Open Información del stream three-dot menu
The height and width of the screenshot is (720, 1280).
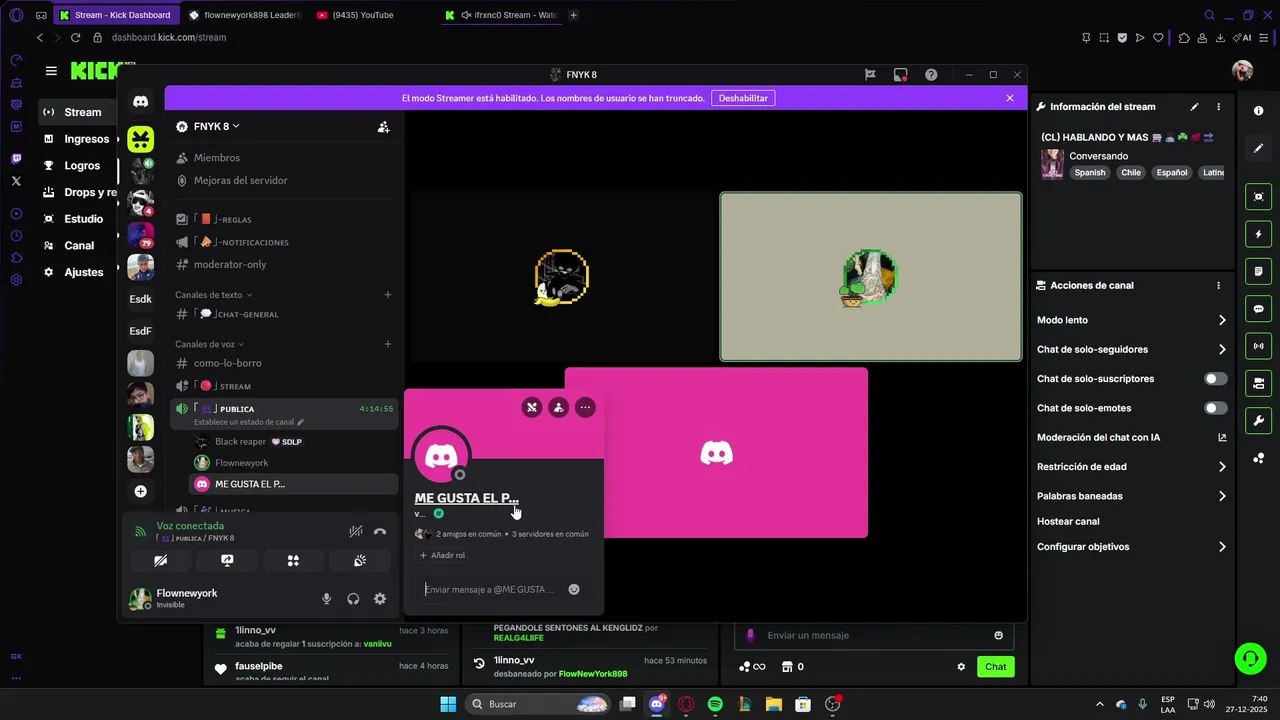pyautogui.click(x=1218, y=107)
